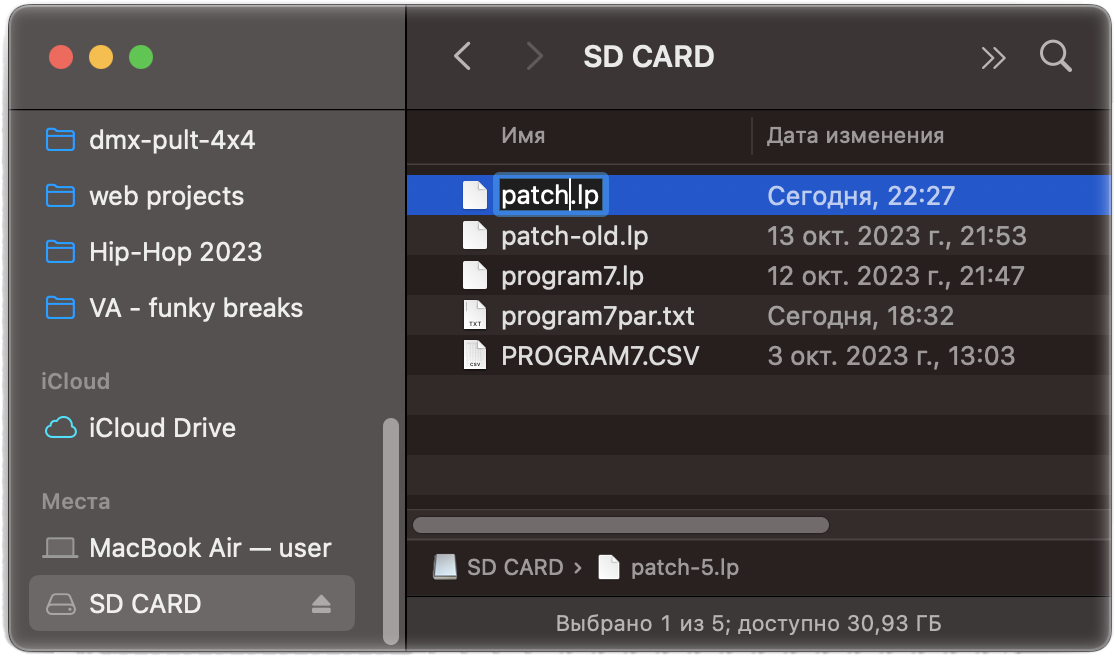
Task: Click SD CARD in the path bar
Action: (514, 568)
